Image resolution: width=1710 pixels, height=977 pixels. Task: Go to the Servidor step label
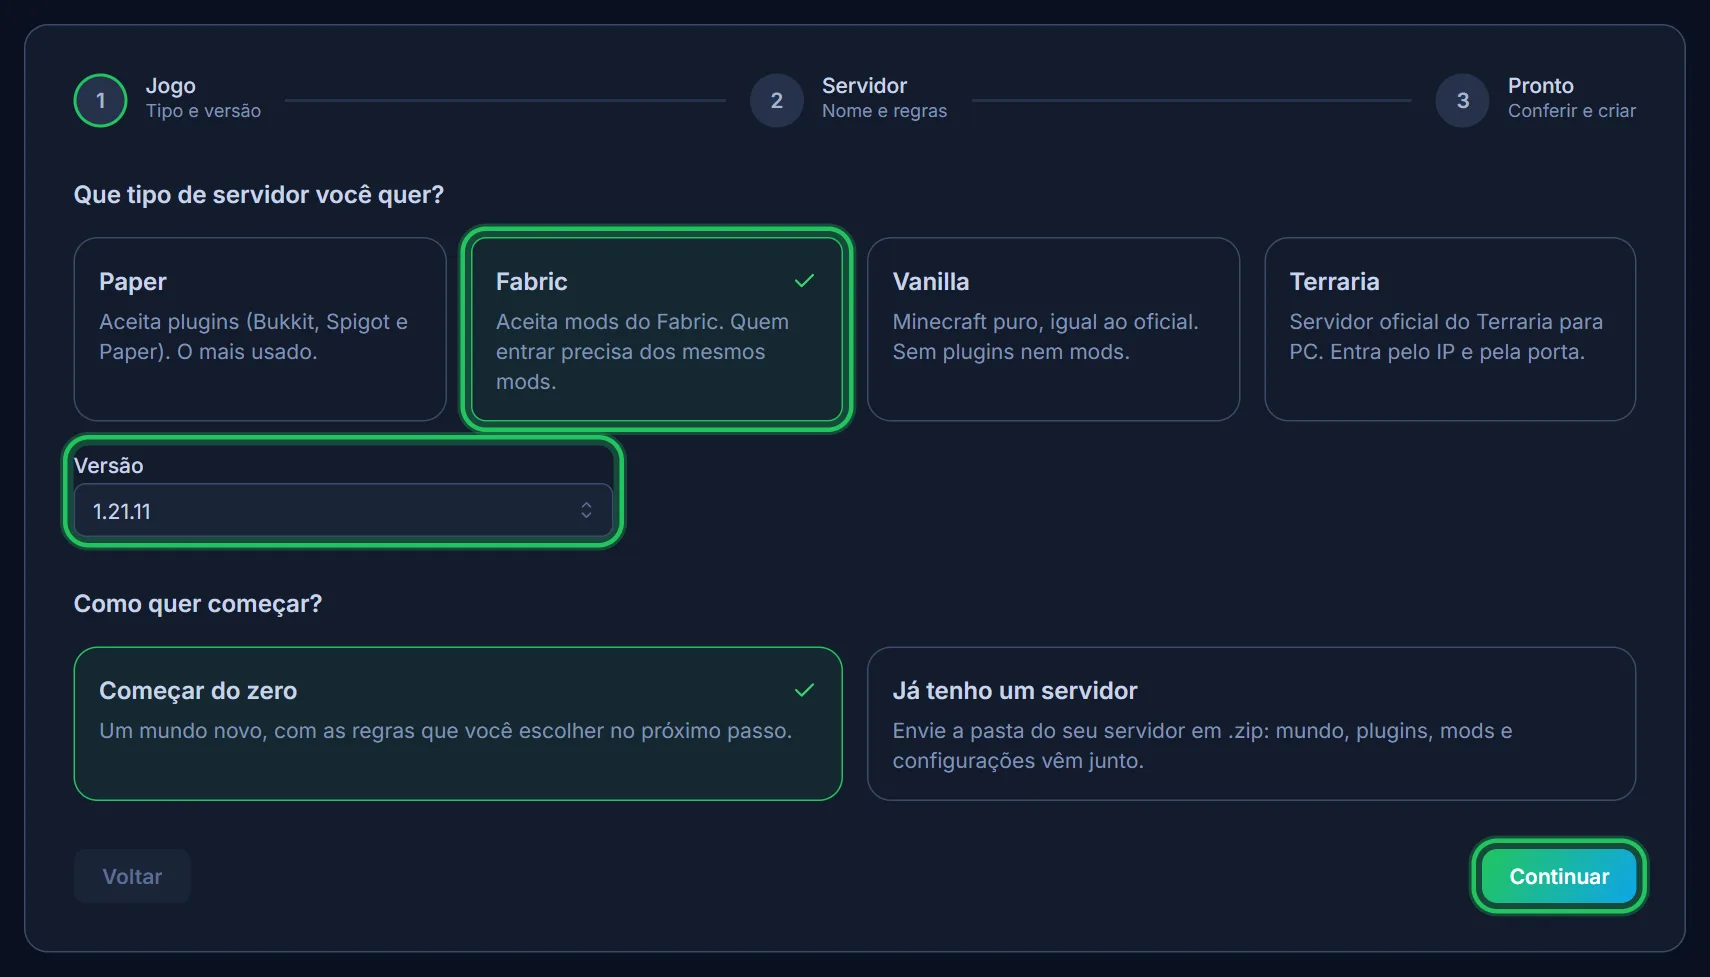click(864, 86)
